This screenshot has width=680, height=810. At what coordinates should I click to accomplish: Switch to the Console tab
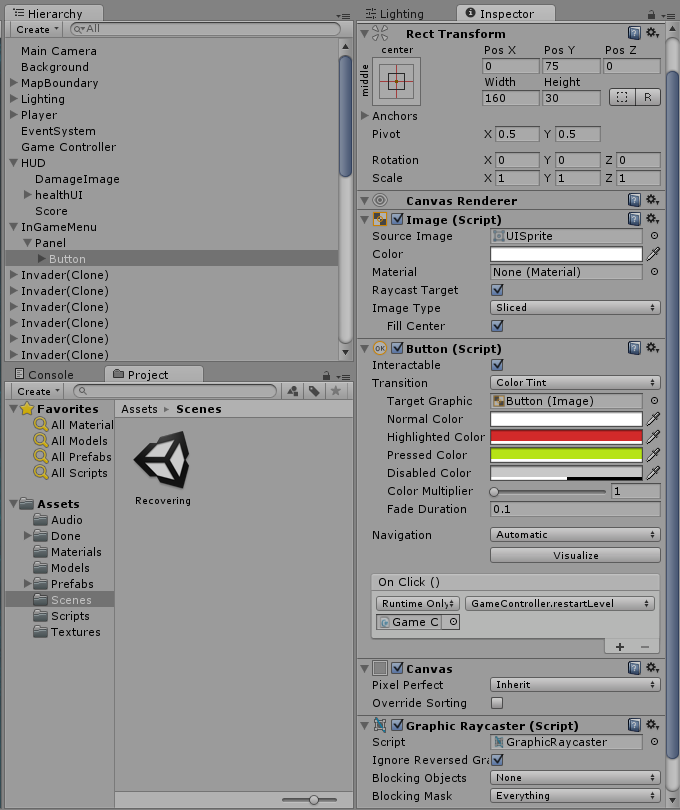(x=50, y=375)
